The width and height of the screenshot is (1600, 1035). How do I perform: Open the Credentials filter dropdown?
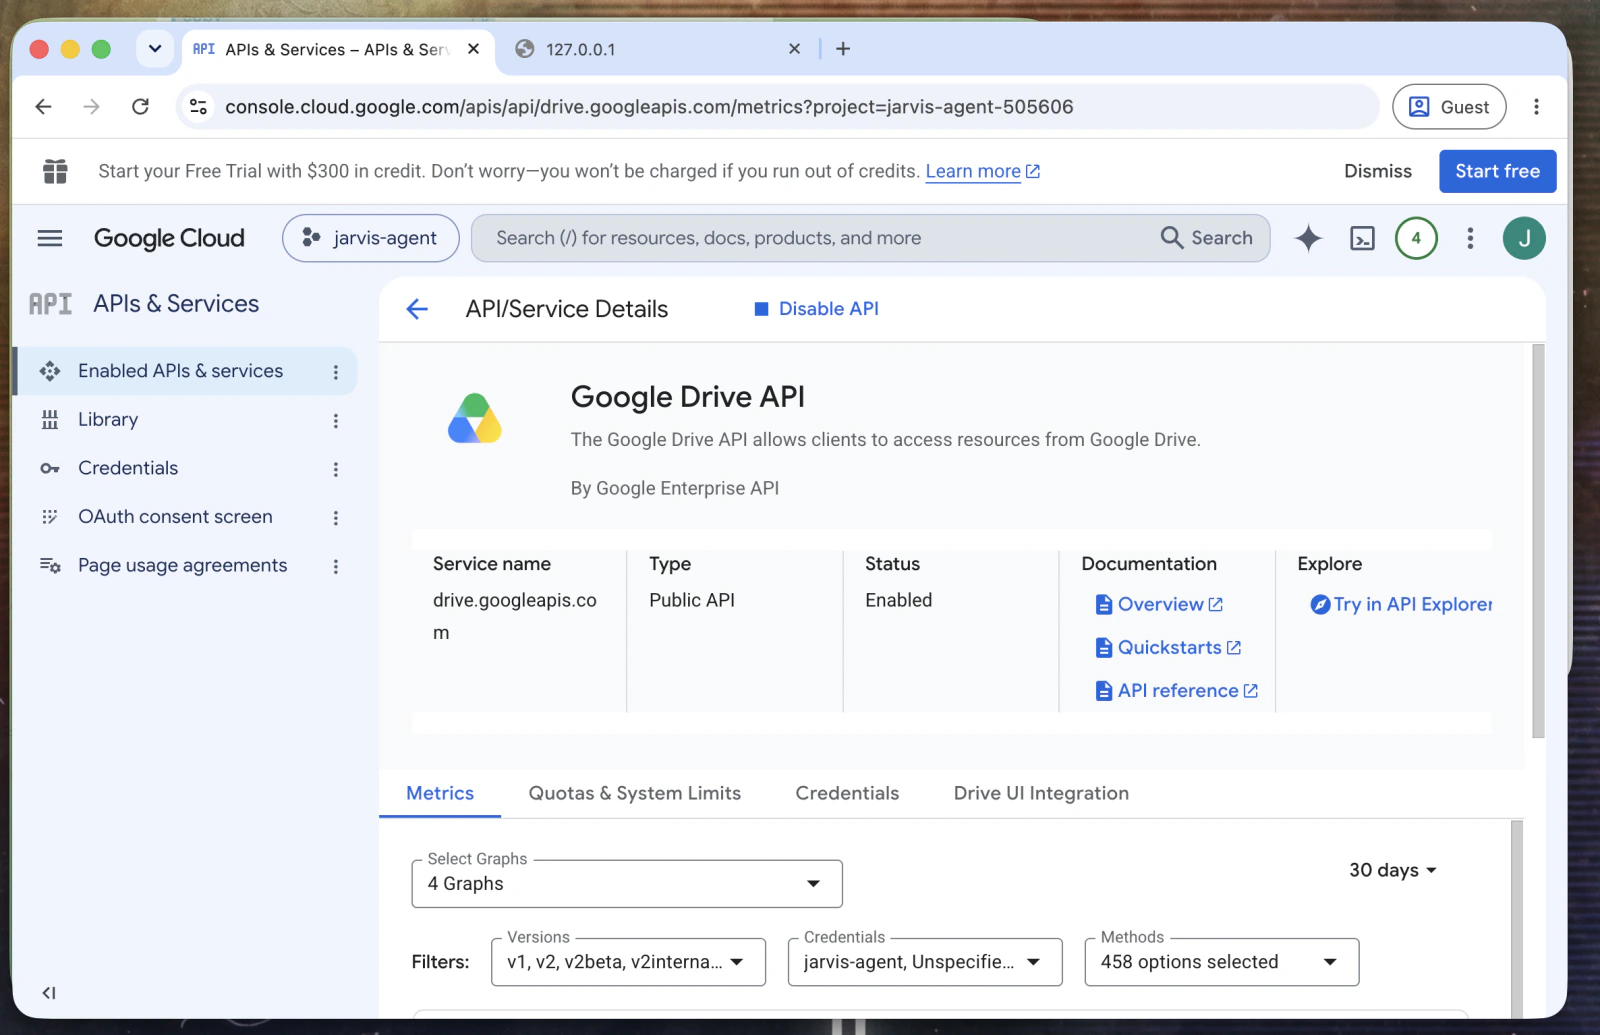point(925,962)
